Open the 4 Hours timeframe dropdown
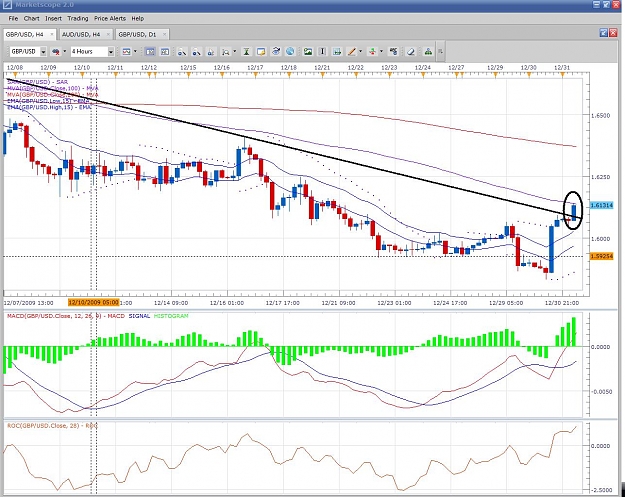 tap(92, 51)
